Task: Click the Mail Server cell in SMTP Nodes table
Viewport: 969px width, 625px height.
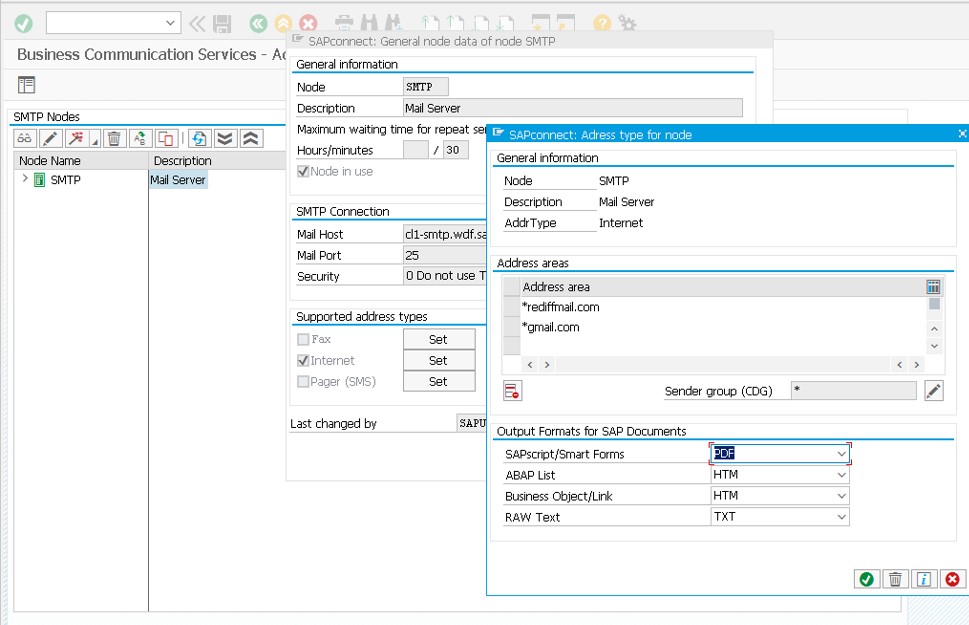Action: coord(178,180)
